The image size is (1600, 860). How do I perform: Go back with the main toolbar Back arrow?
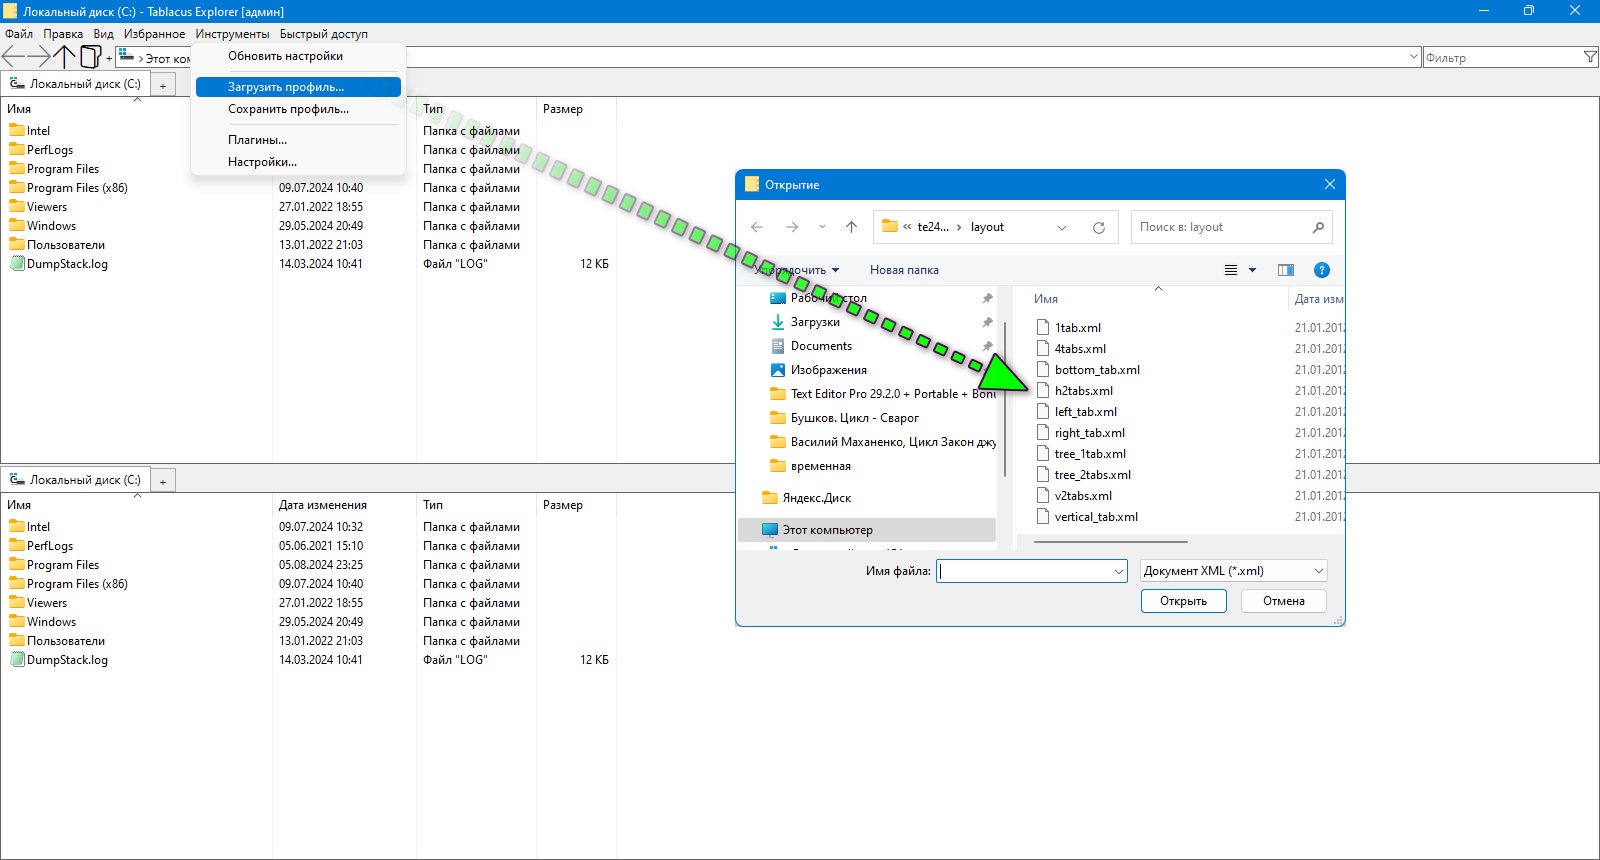13,57
